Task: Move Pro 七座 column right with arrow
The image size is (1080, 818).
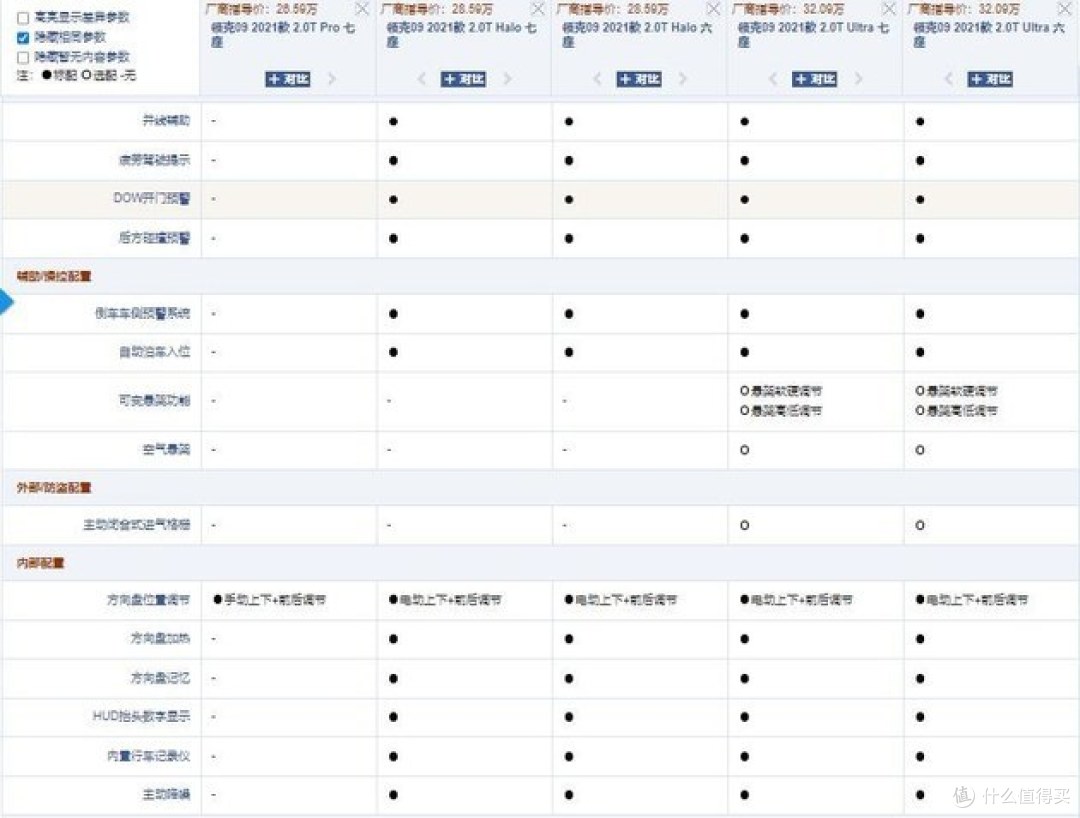Action: tap(332, 78)
